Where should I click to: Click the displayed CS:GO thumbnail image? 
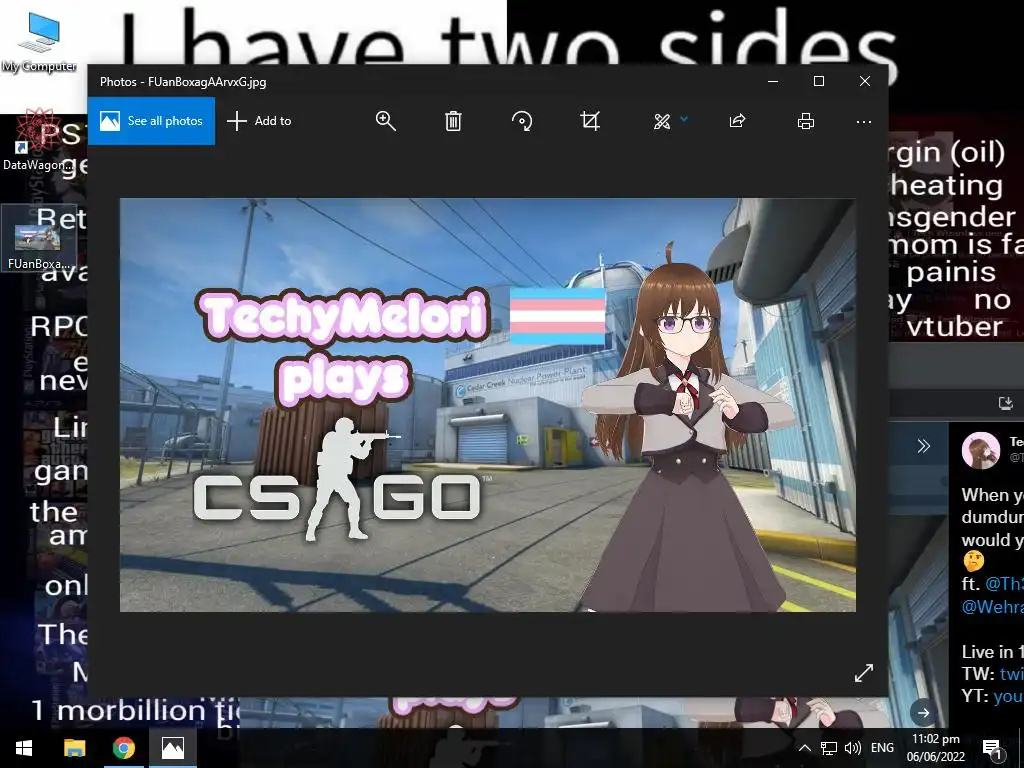pos(488,405)
